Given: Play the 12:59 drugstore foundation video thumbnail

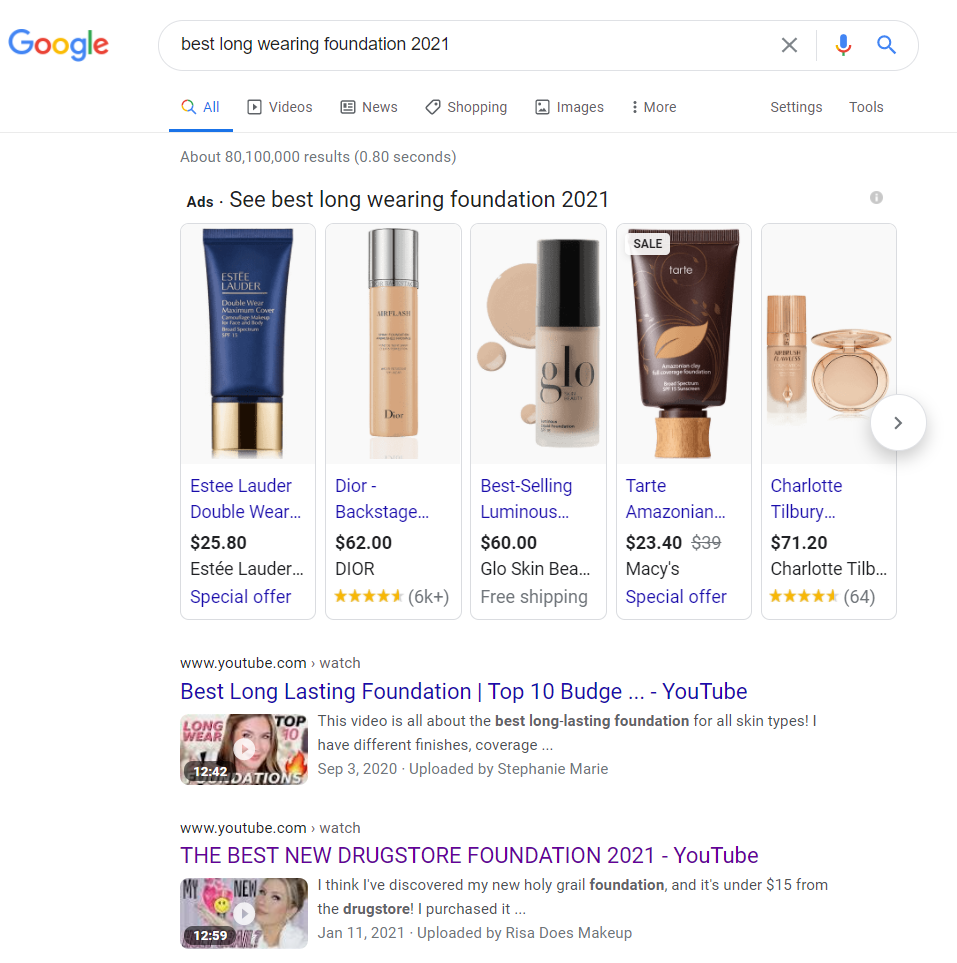Looking at the screenshot, I should pyautogui.click(x=244, y=913).
